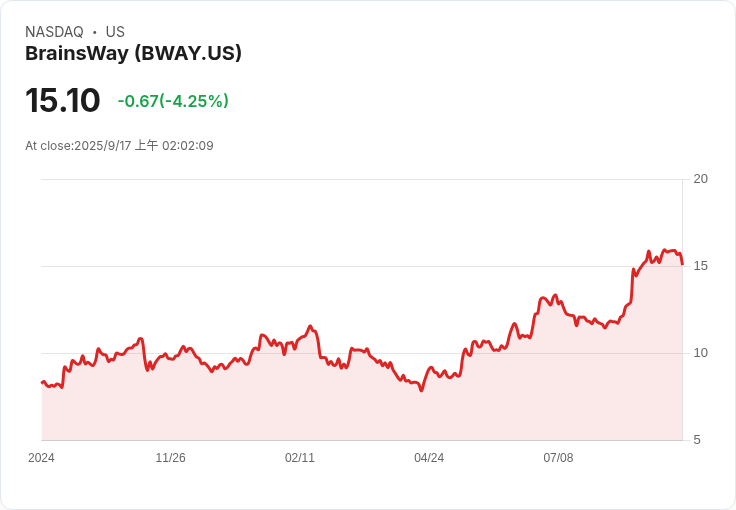This screenshot has height=510, width=736.
Task: Click the BrainsWay (BWAY.US) stock title
Action: [133, 53]
